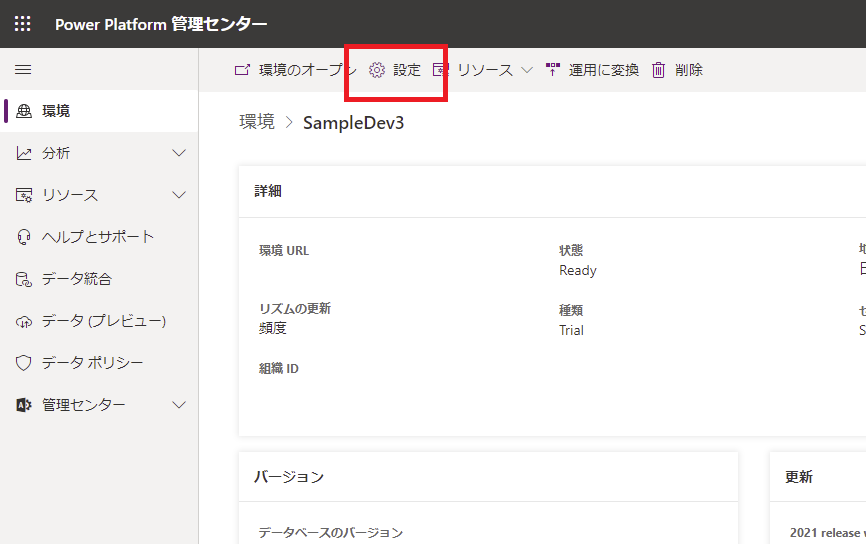This screenshot has height=544, width=866.
Task: Click the 設定 toolbar button
Action: 395,70
